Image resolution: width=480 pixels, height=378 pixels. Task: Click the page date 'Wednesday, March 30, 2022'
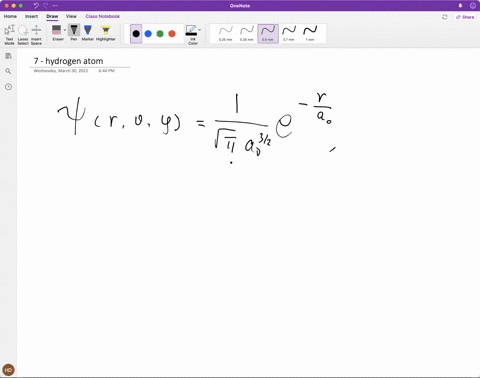click(61, 71)
